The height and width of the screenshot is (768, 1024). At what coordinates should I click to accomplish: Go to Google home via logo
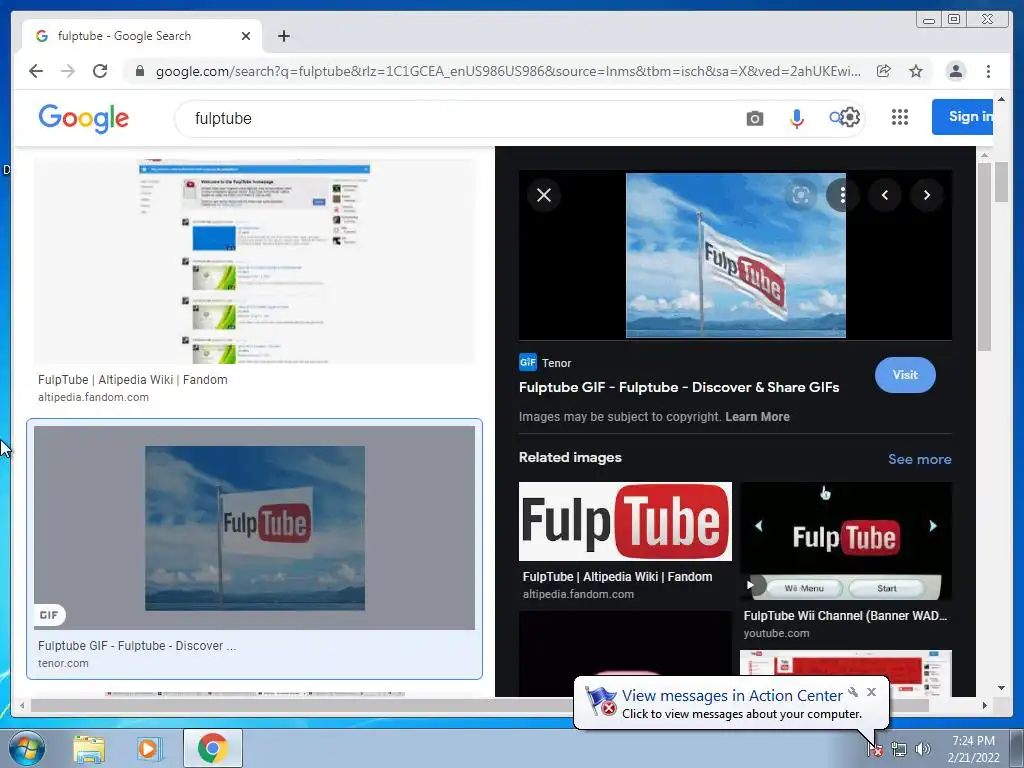84,118
